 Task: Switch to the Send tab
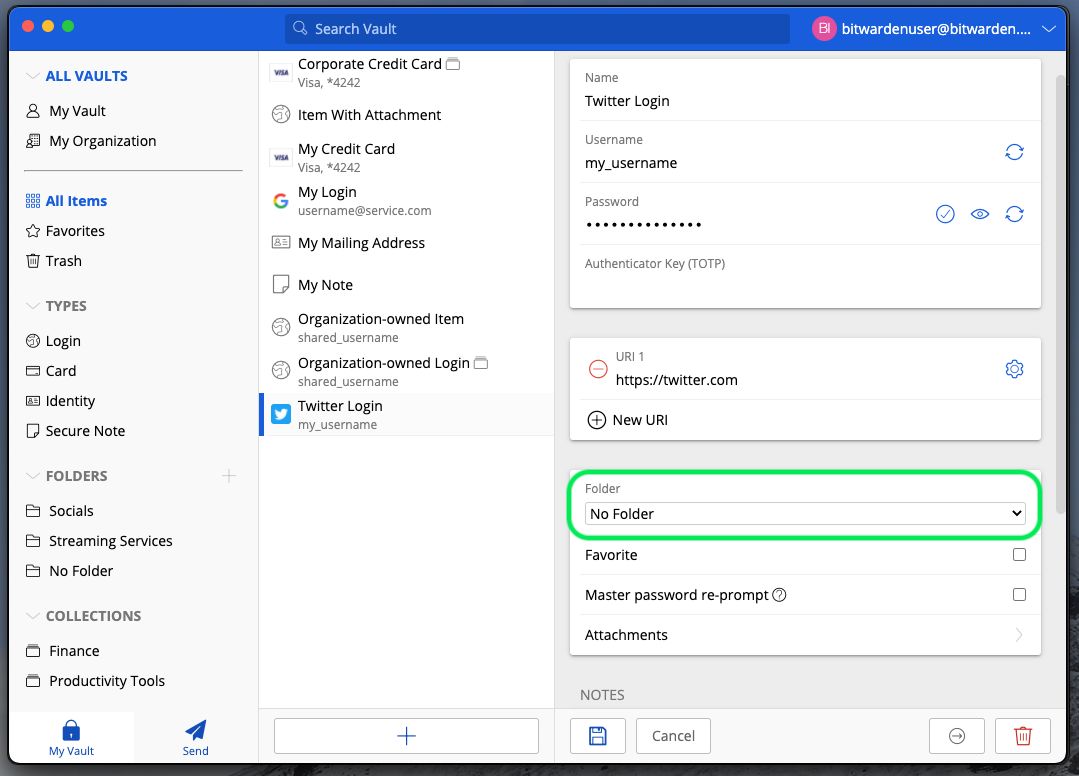tap(195, 737)
